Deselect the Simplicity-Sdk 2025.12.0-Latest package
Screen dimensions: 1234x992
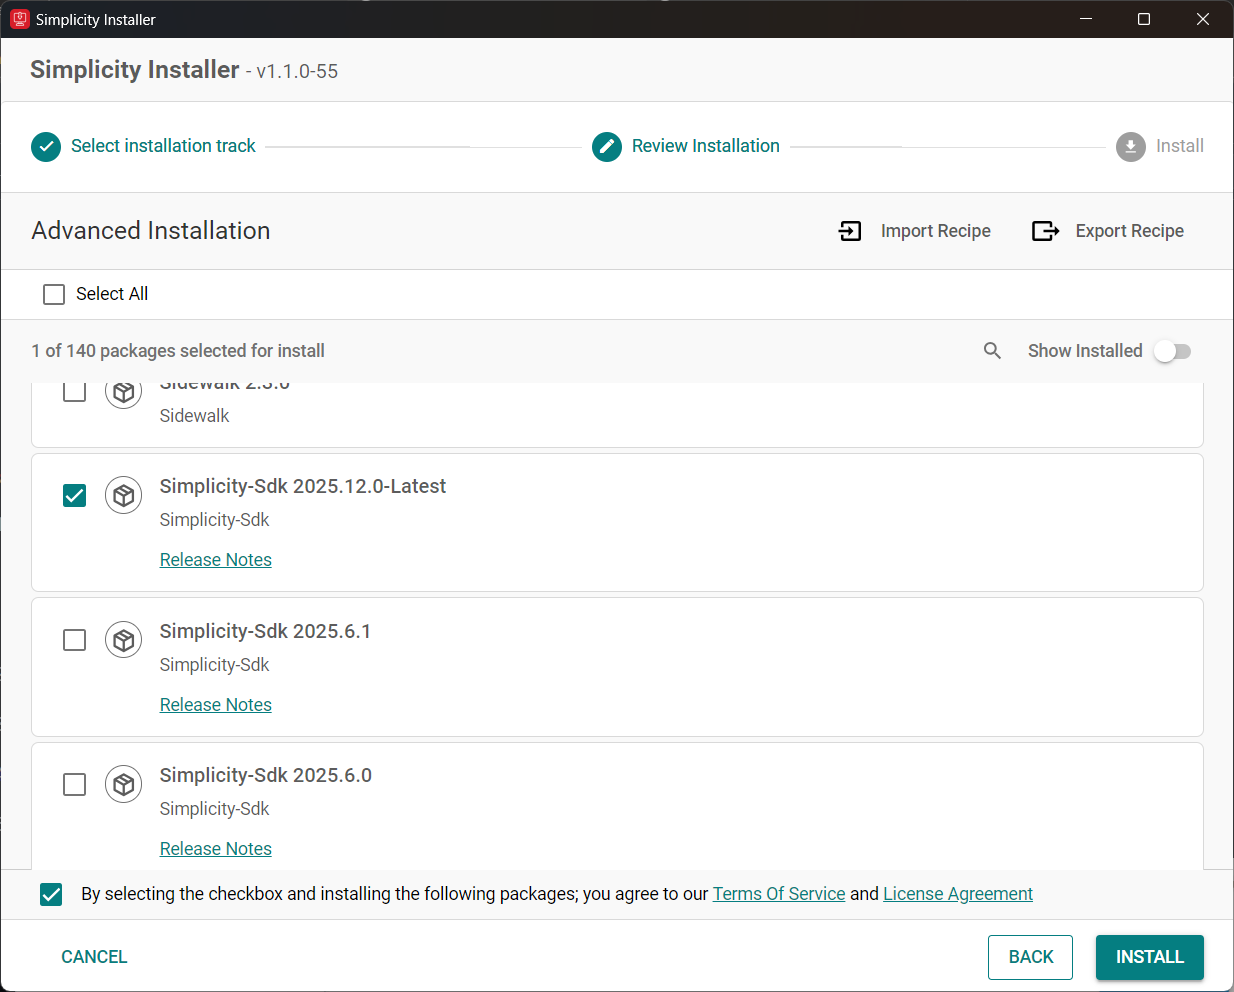coord(74,495)
